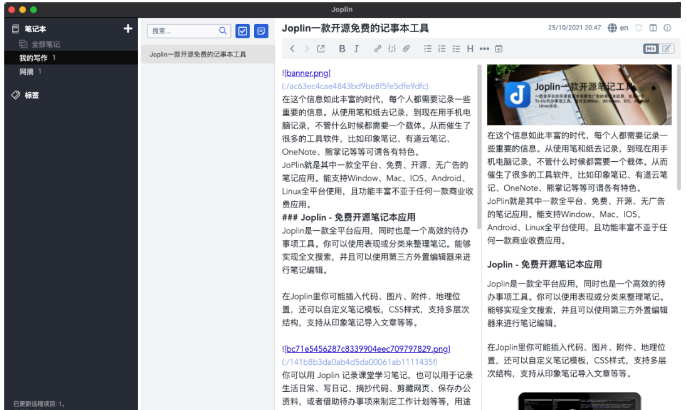The image size is (686, 410).
Task: Click the second device image in preview
Action: (579, 401)
